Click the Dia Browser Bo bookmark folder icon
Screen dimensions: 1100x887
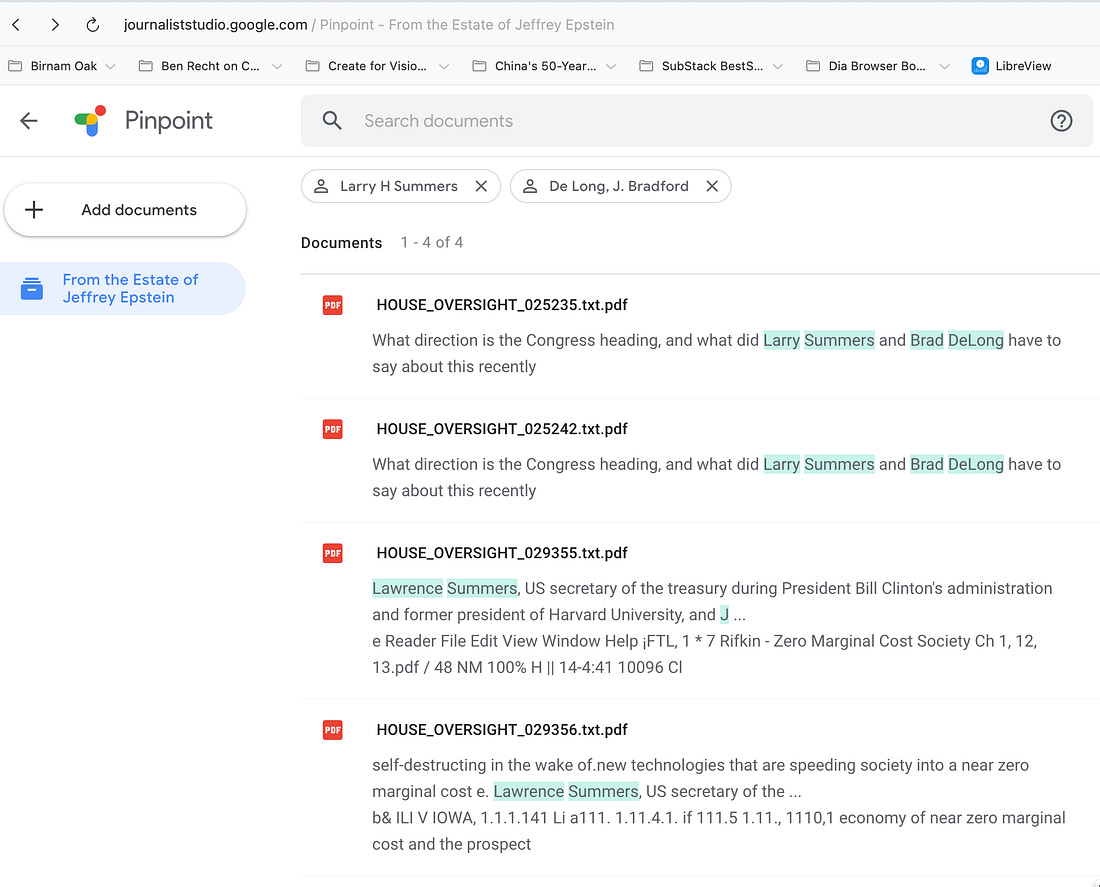812,66
